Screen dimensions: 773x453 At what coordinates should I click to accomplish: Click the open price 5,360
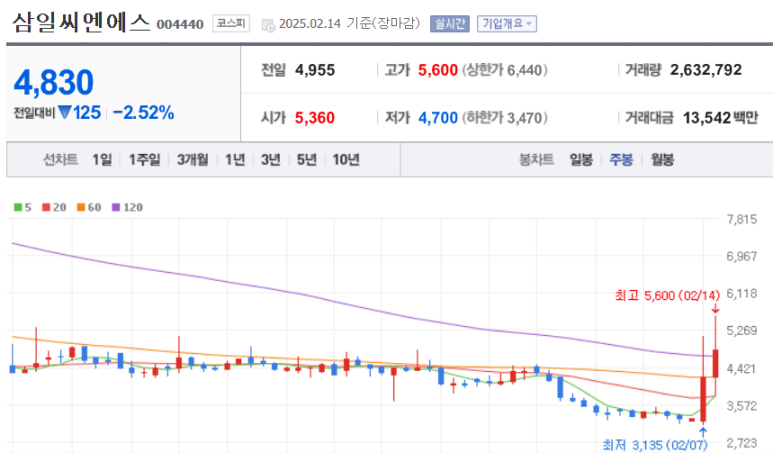point(315,118)
